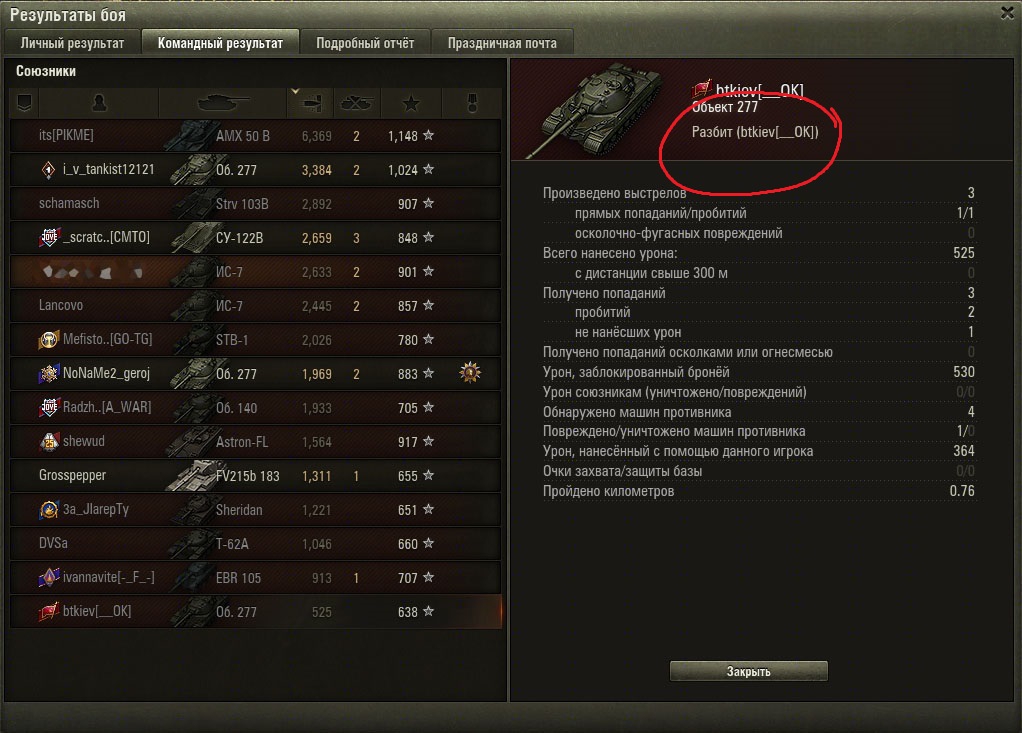Sort by medal achievements icon column
The height and width of the screenshot is (733, 1022).
tap(472, 103)
